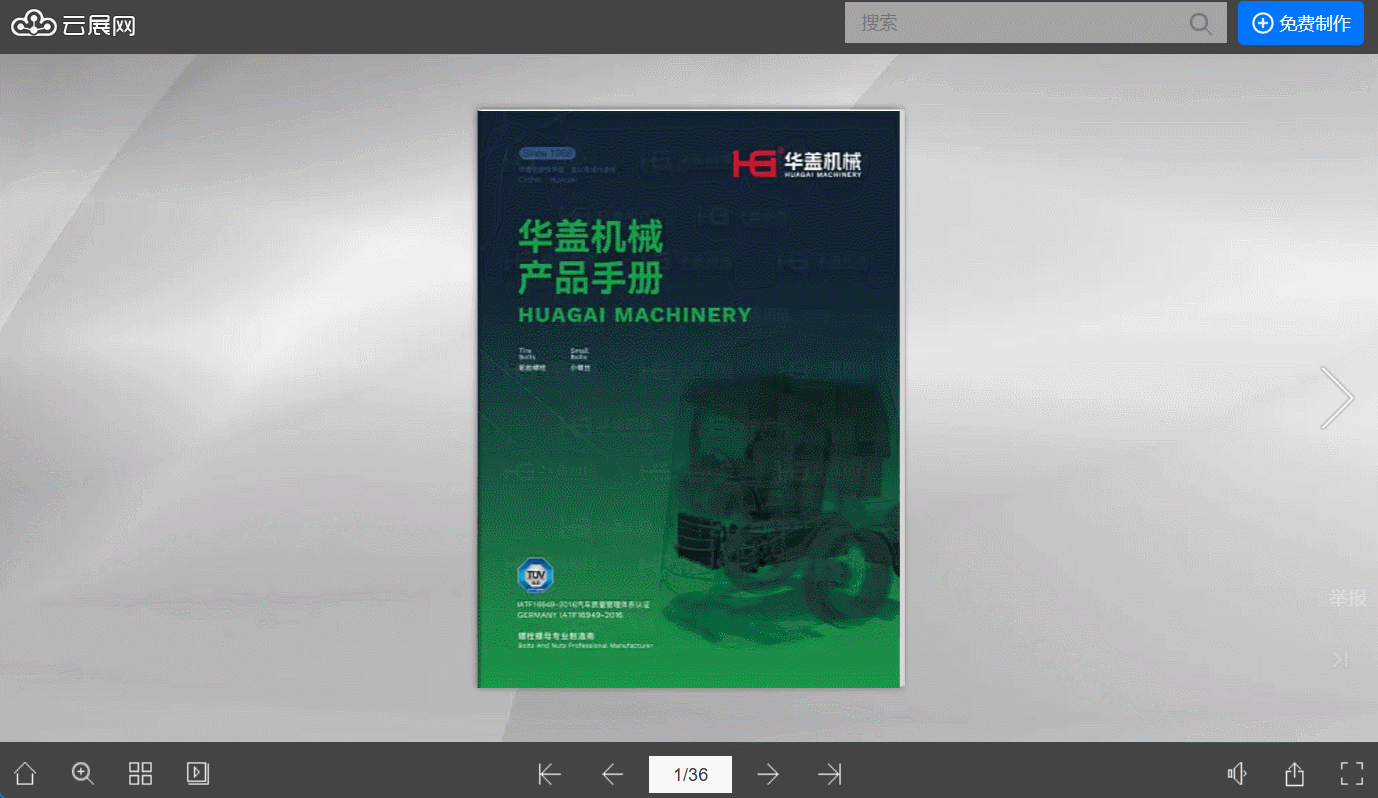Start the auto-play slideshow icon
Viewport: 1378px width, 798px height.
click(x=198, y=773)
